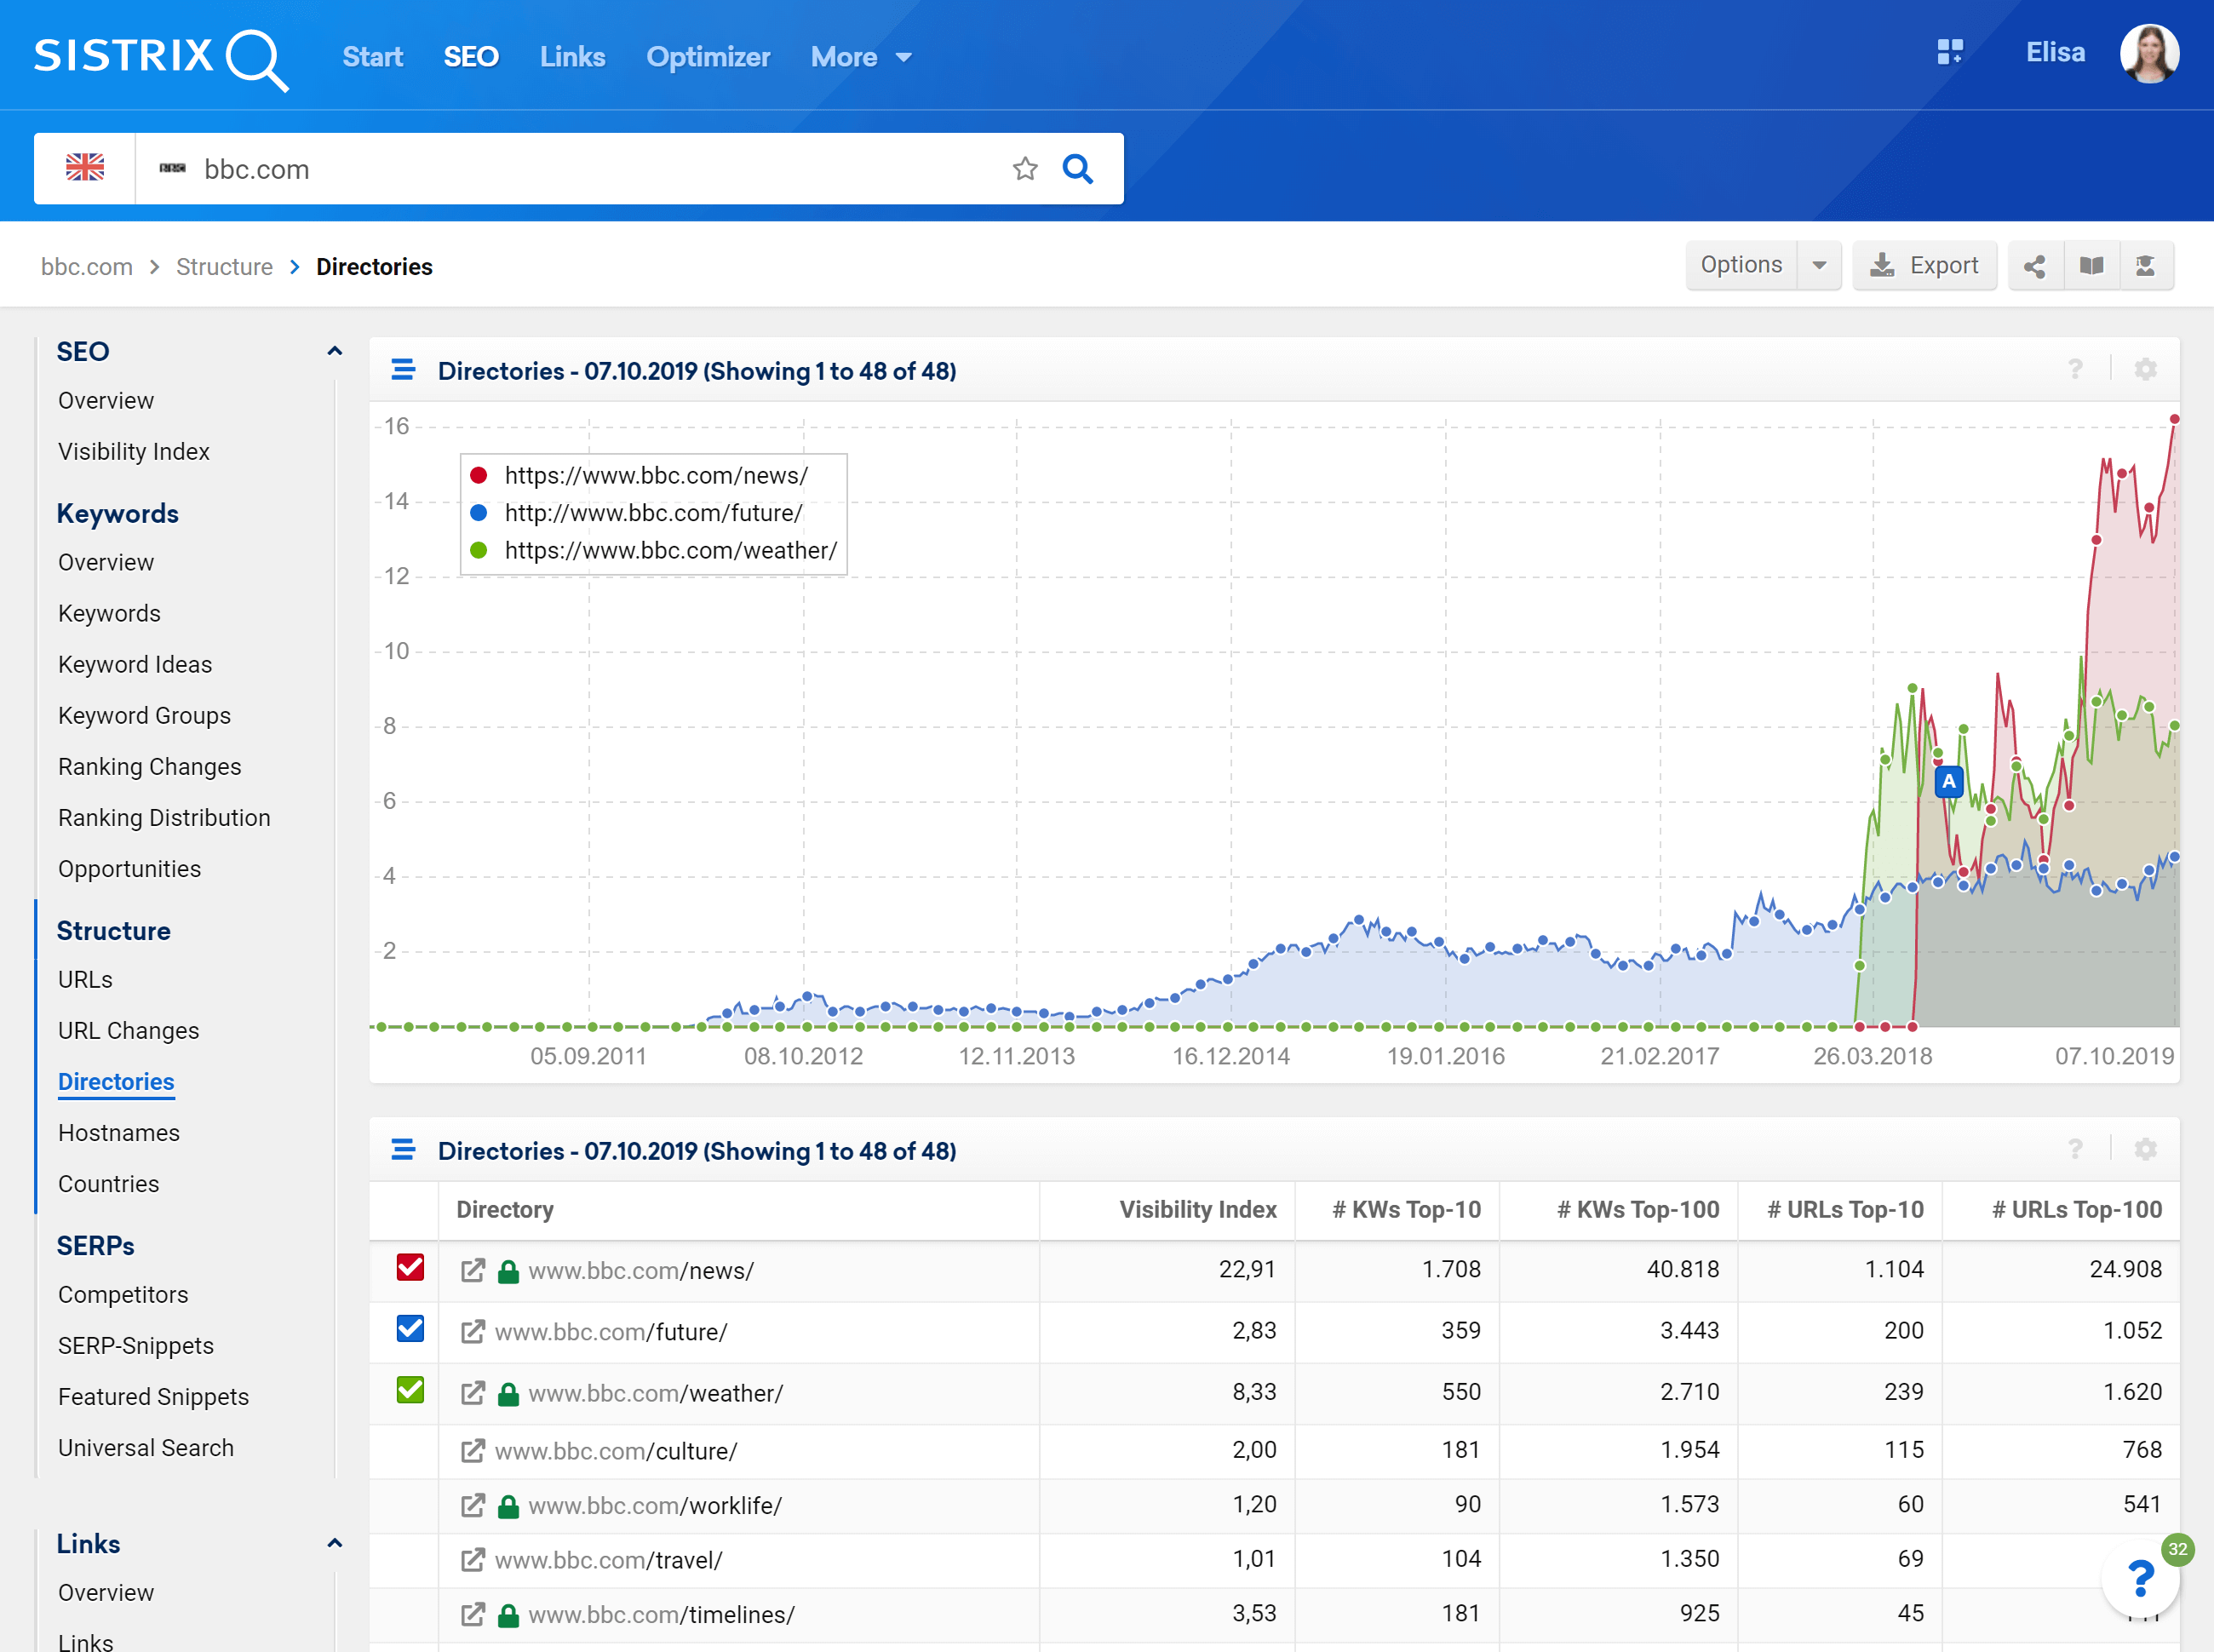The image size is (2214, 1652).
Task: Switch to SEO tab
Action: click(x=471, y=57)
